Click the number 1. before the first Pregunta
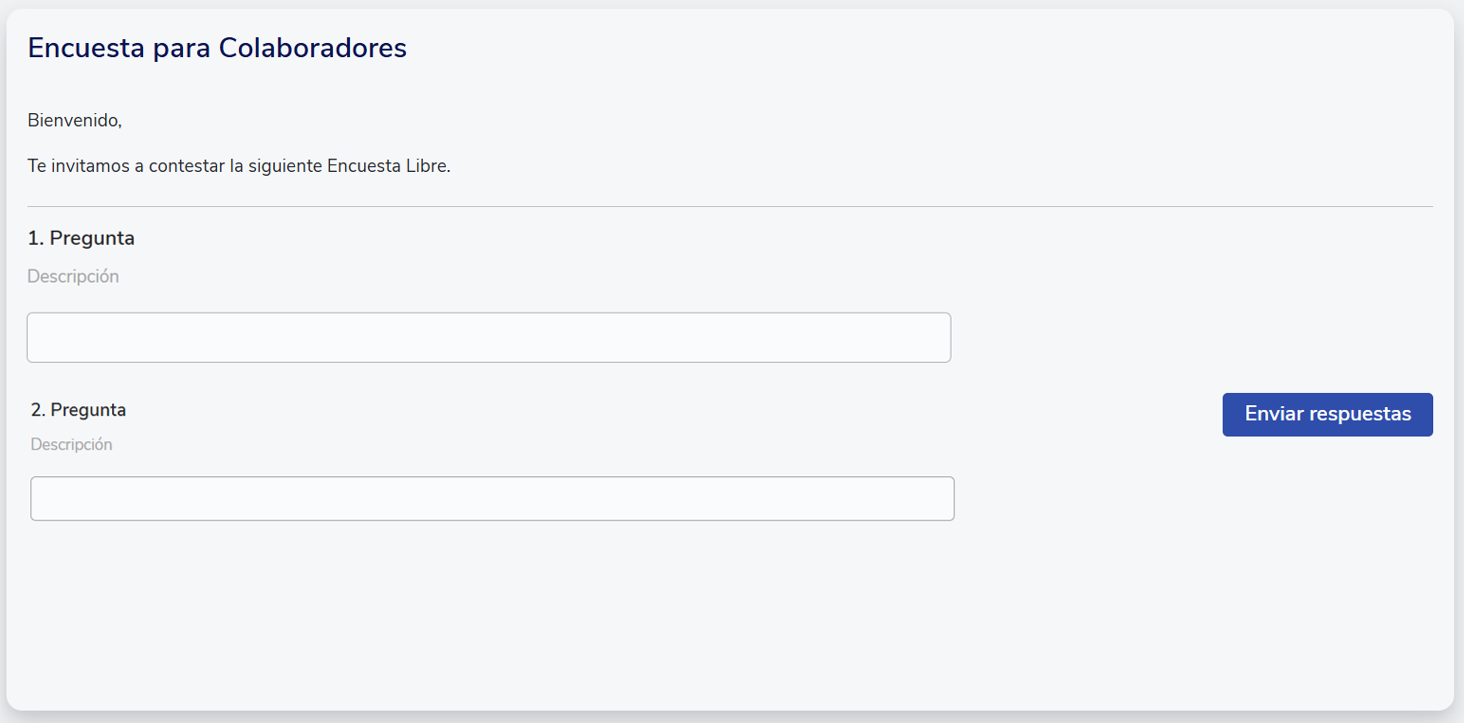The image size is (1464, 723). pos(36,238)
